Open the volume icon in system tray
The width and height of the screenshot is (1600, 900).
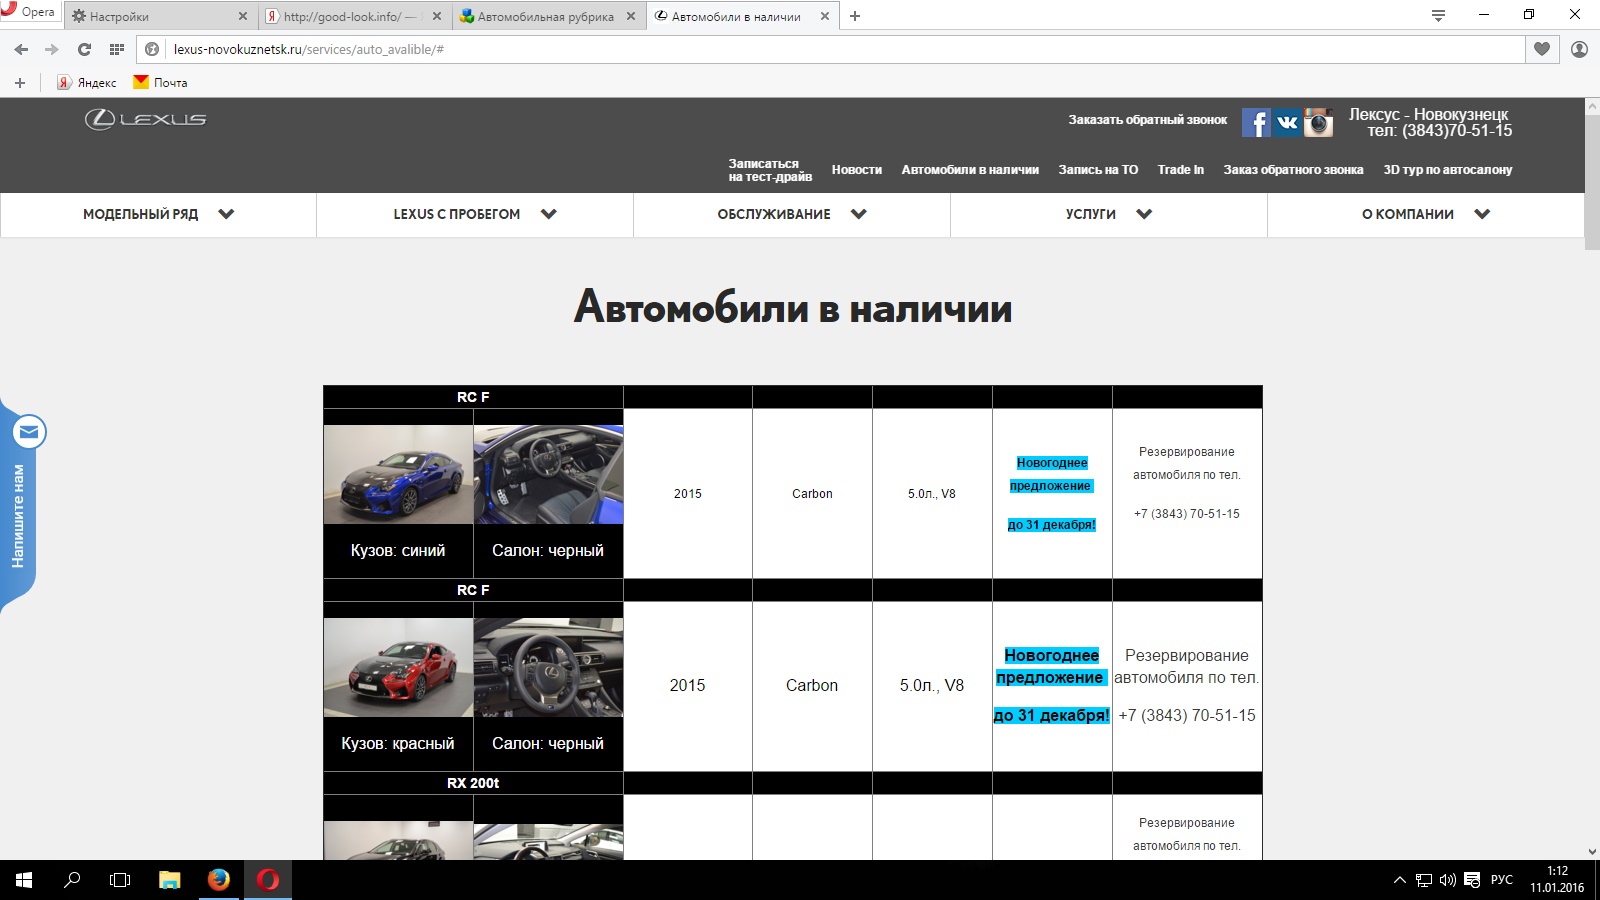pos(1448,880)
